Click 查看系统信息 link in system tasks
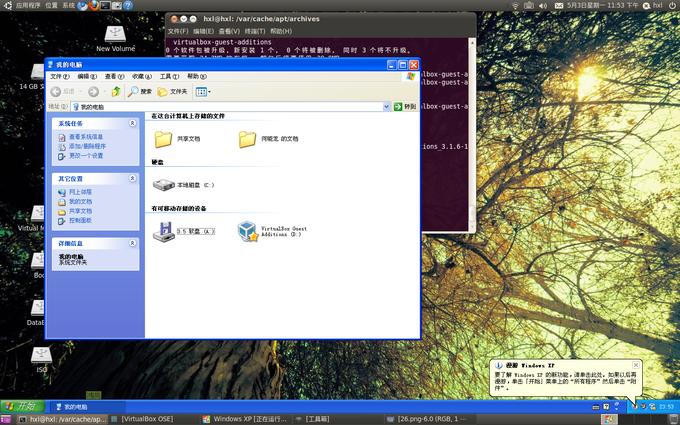This screenshot has width=680, height=425. pyautogui.click(x=85, y=137)
